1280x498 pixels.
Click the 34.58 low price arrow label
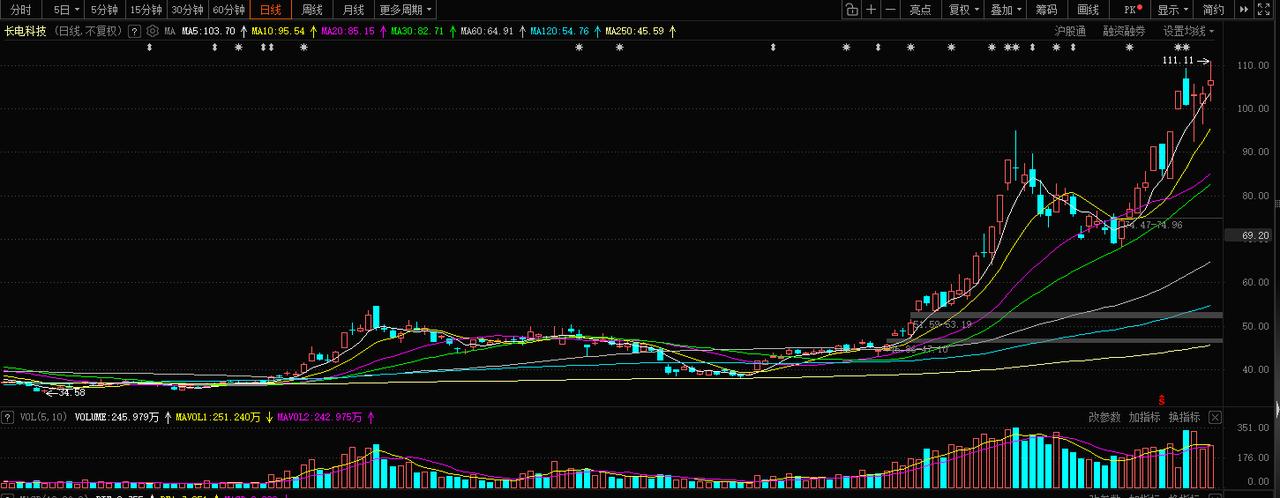point(66,393)
